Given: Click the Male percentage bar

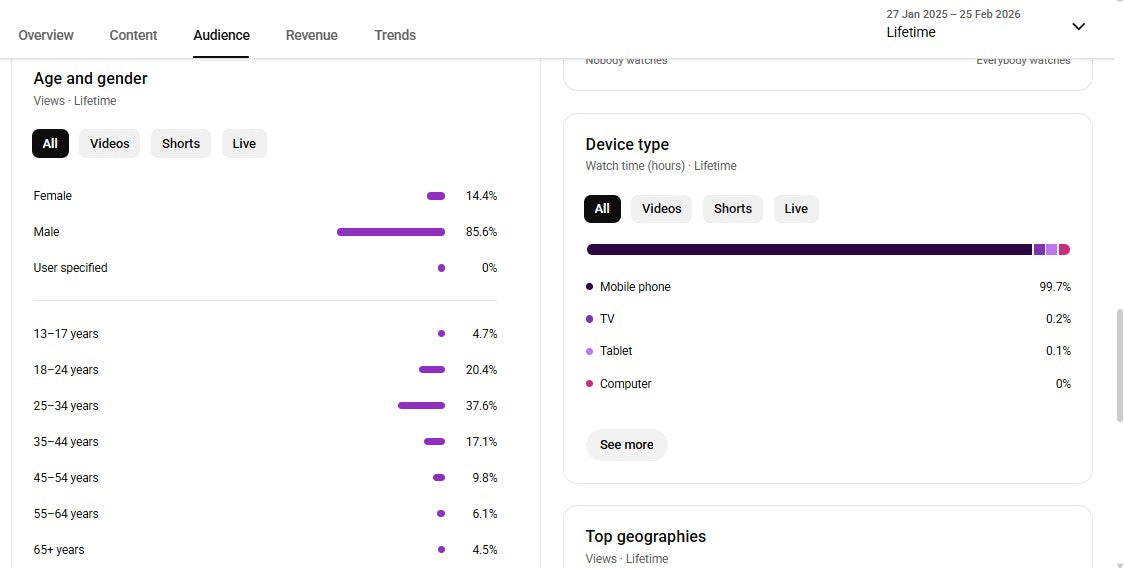Looking at the screenshot, I should tap(391, 232).
